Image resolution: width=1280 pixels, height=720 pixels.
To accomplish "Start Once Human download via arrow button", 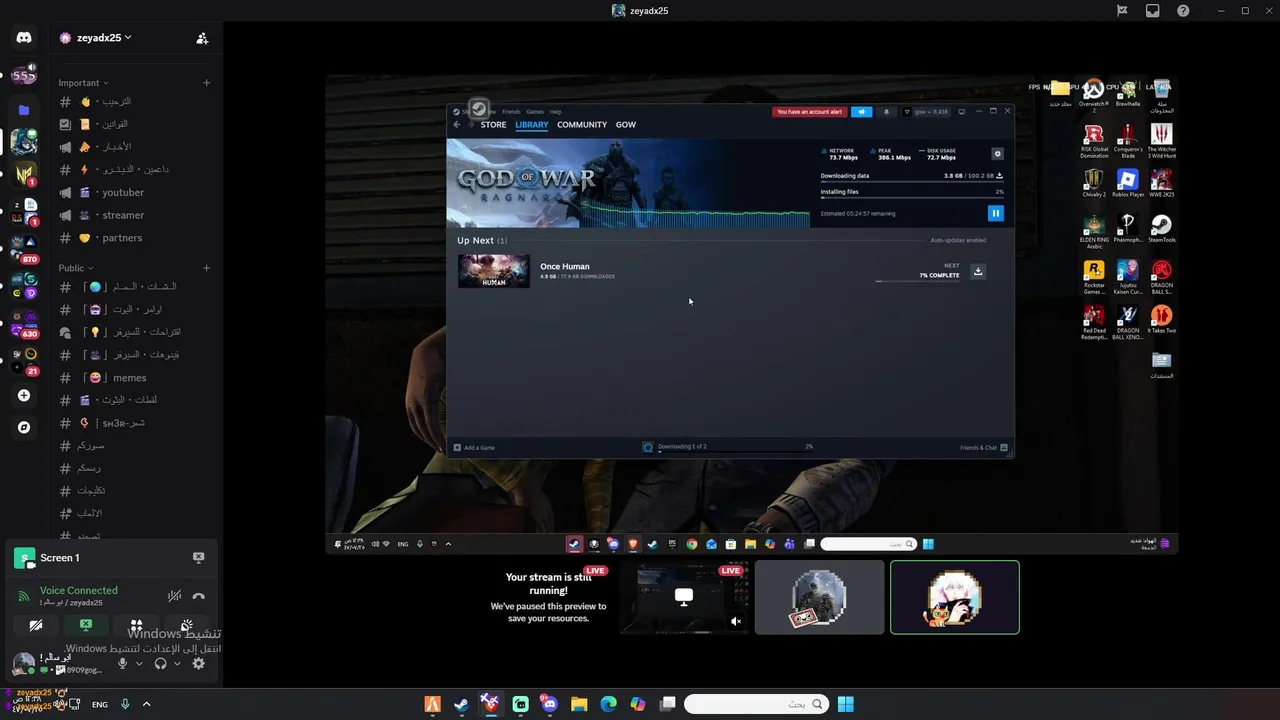I will pos(978,271).
